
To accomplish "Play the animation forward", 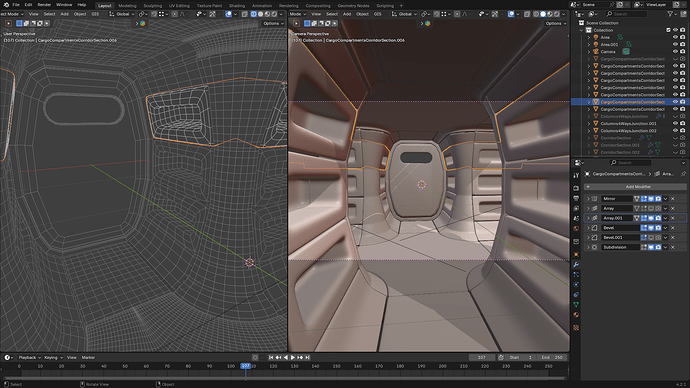I will pos(293,358).
